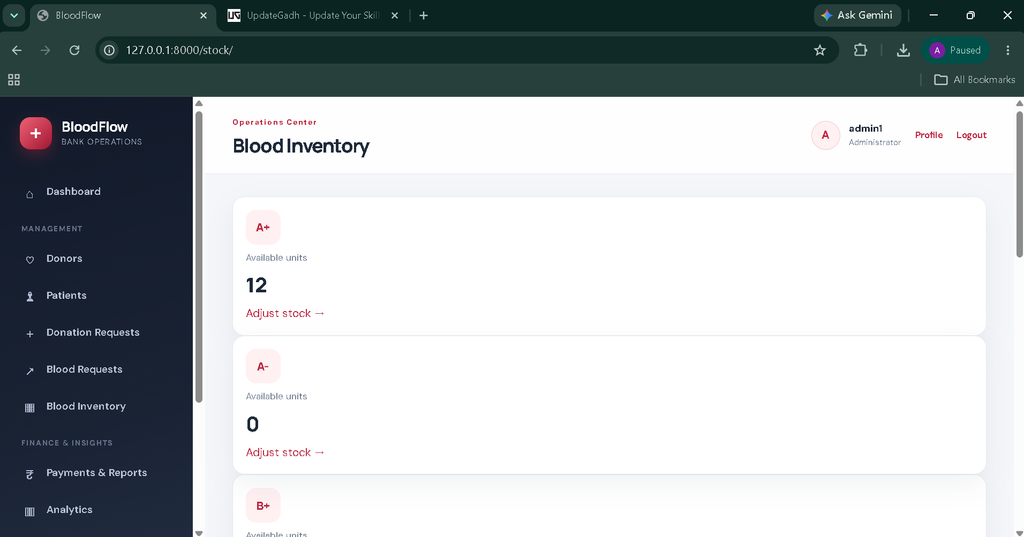Click the "Operations Center" label
Image resolution: width=1024 pixels, height=537 pixels.
click(274, 122)
